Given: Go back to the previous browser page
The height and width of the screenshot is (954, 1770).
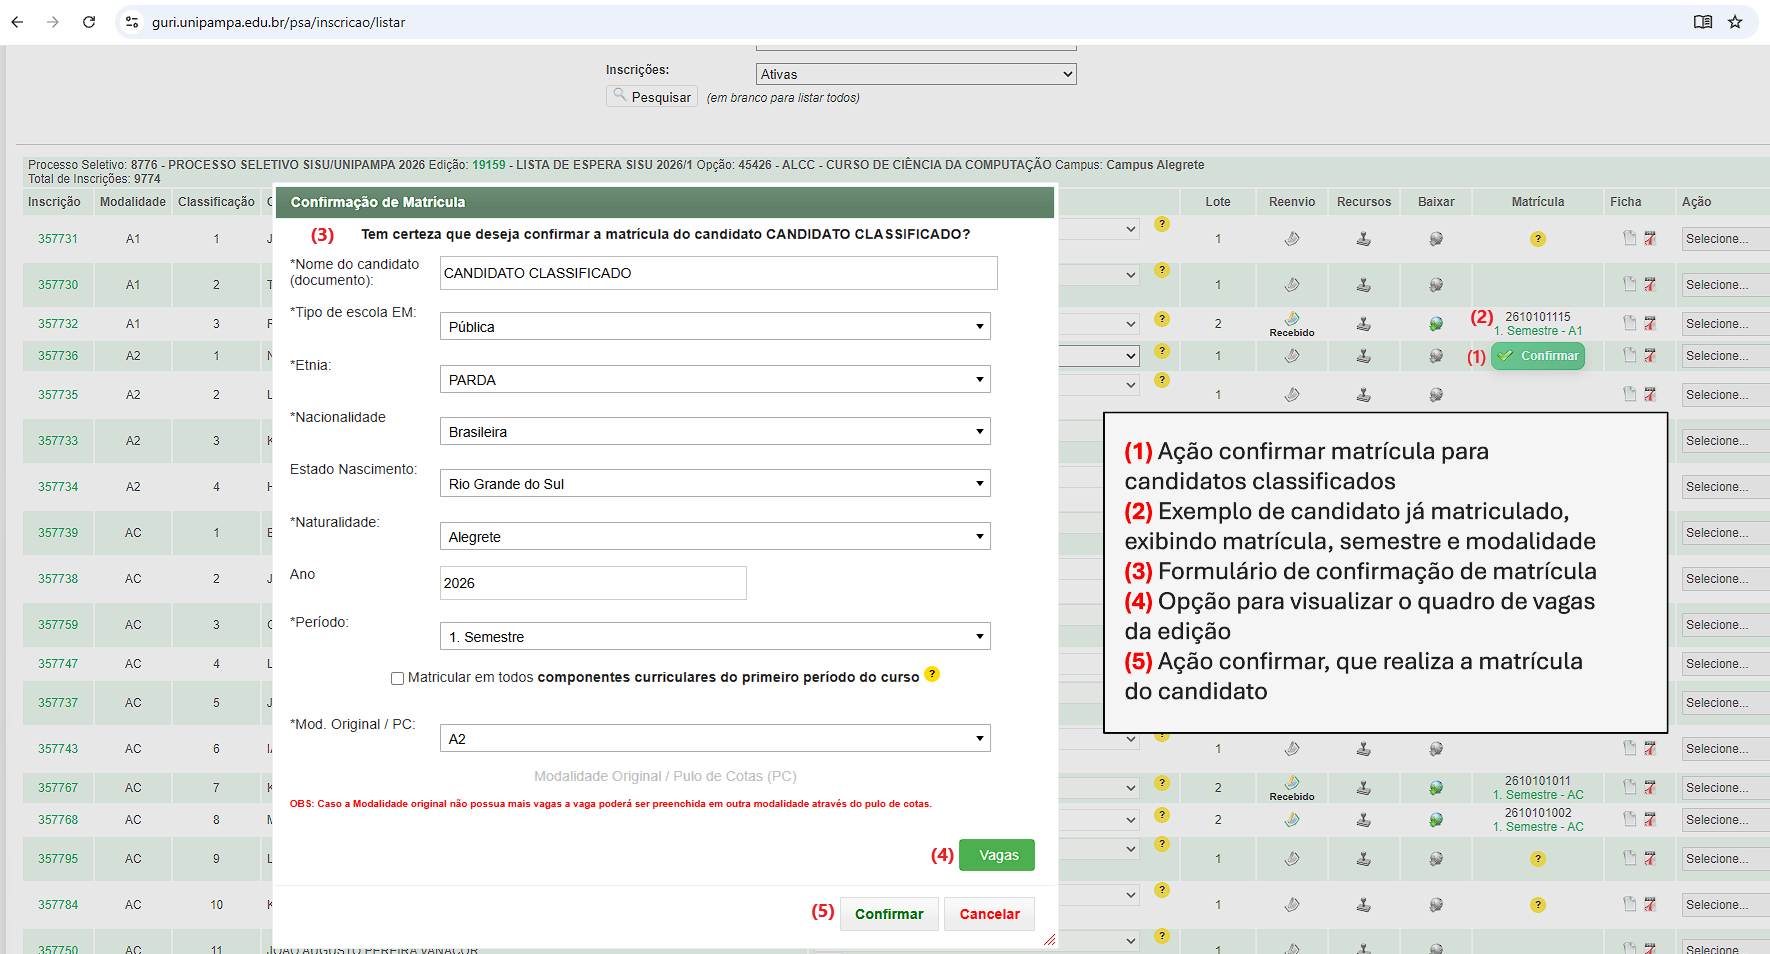Looking at the screenshot, I should click(17, 22).
